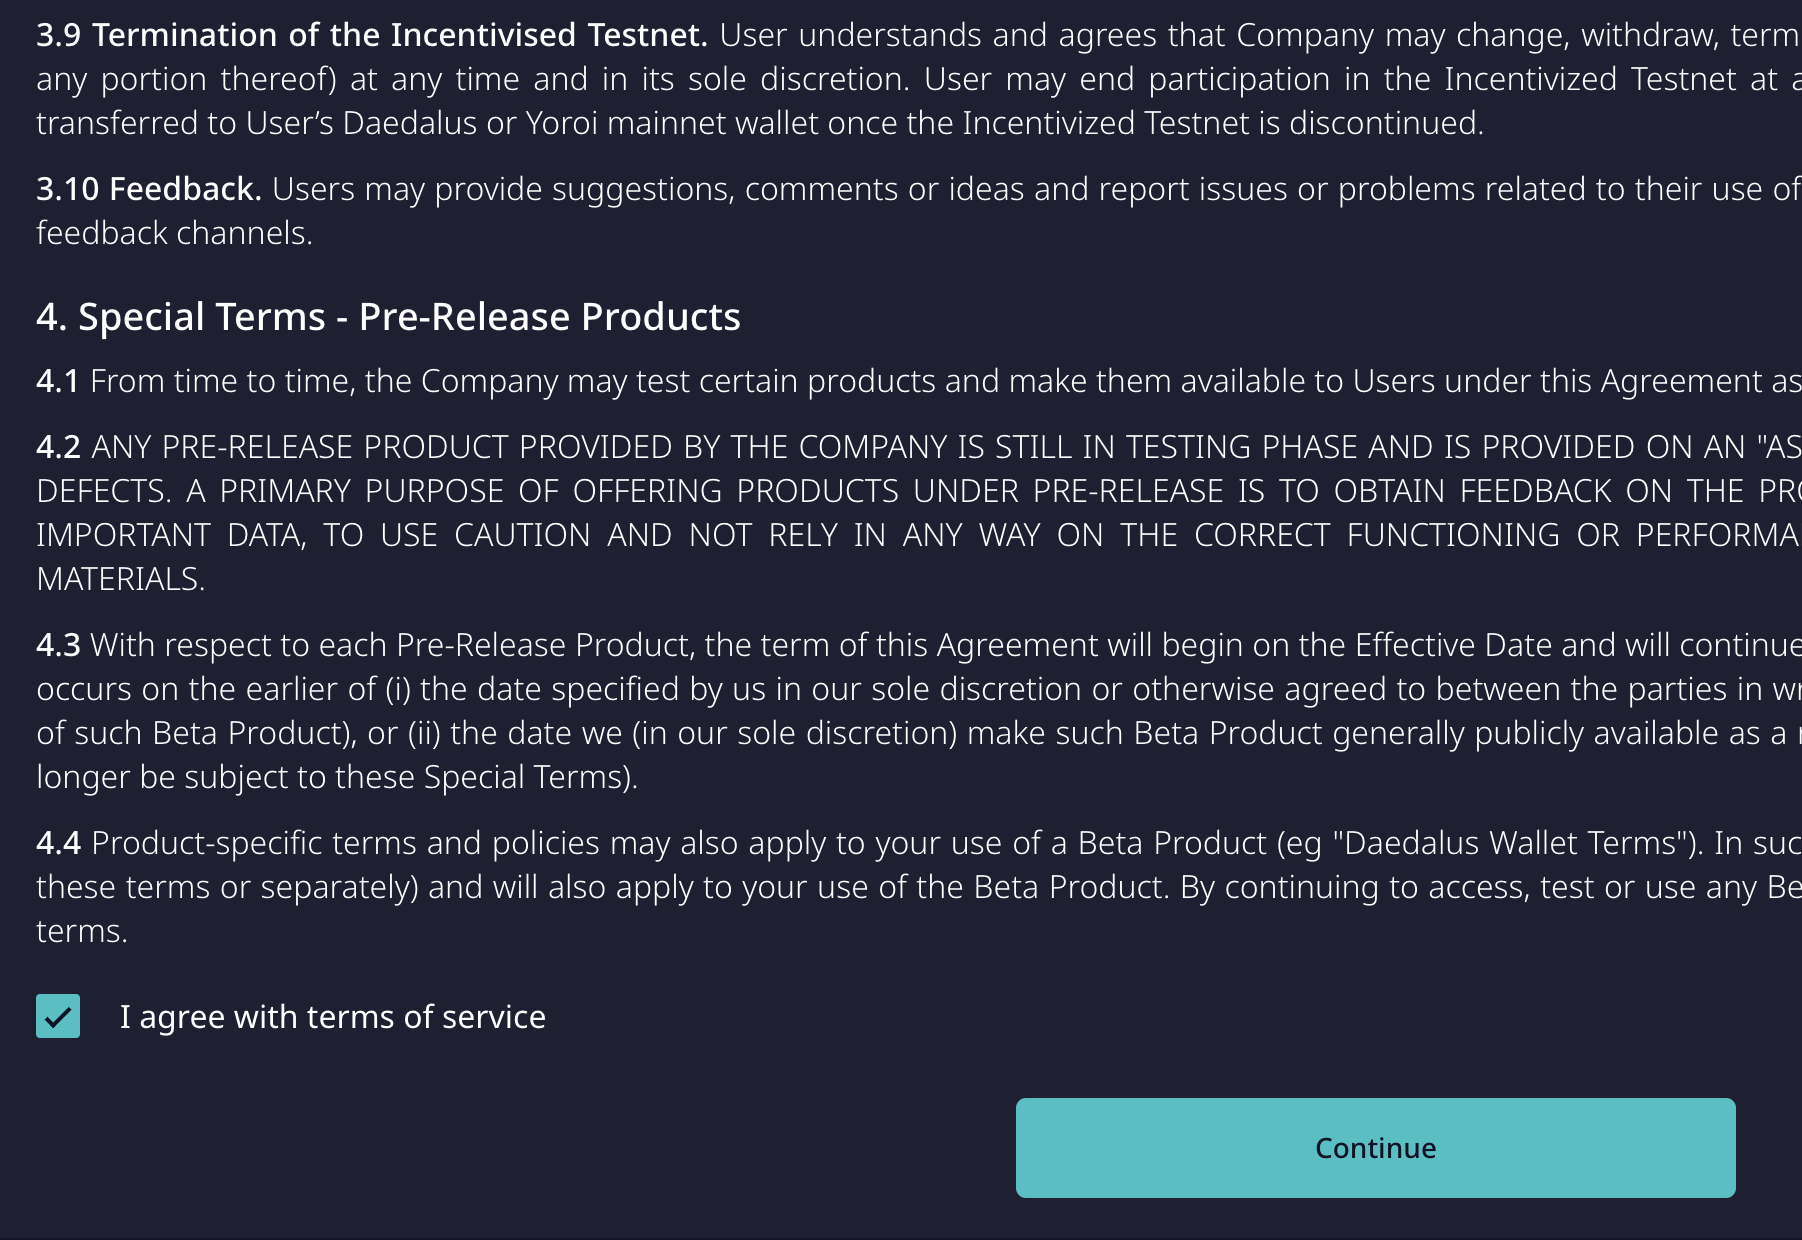Click the '3.9 Termination of the Incentivised Testnet' title
This screenshot has width=1802, height=1240.
[372, 35]
